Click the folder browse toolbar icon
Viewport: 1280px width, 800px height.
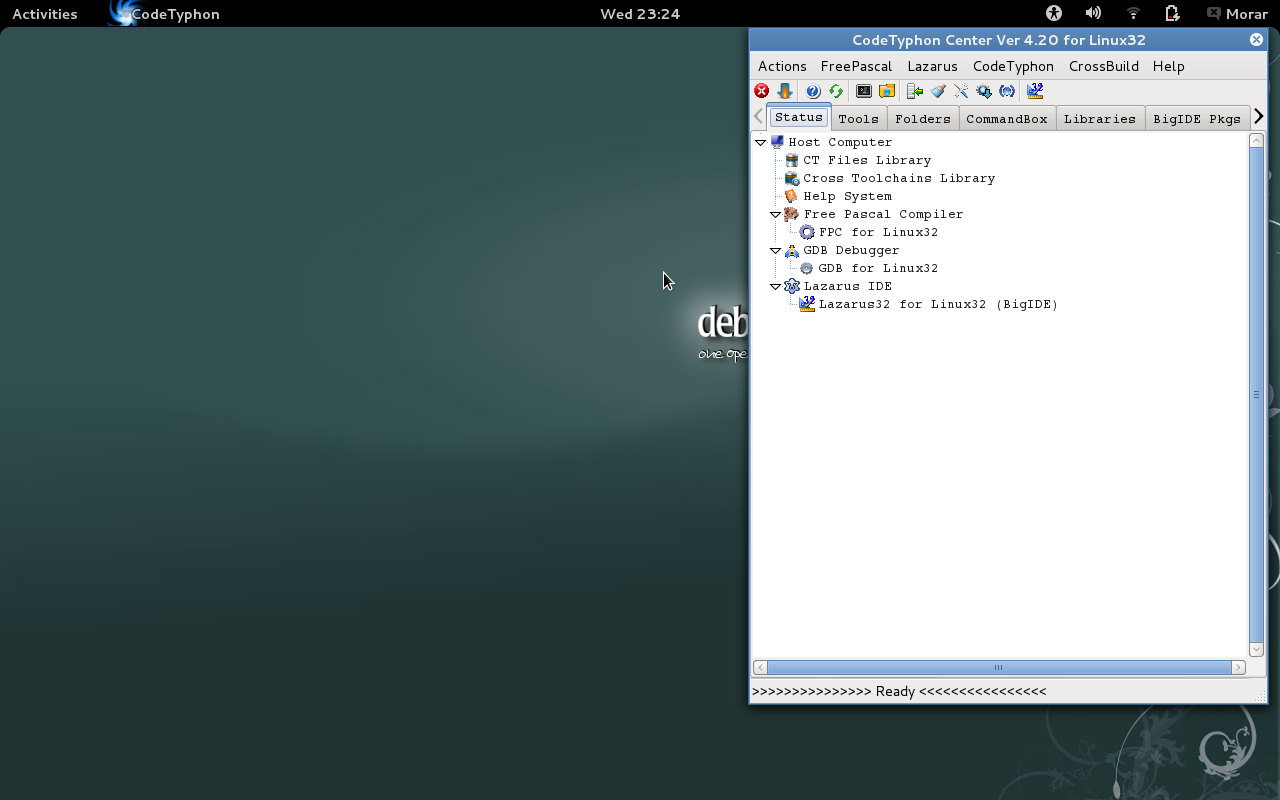887,91
